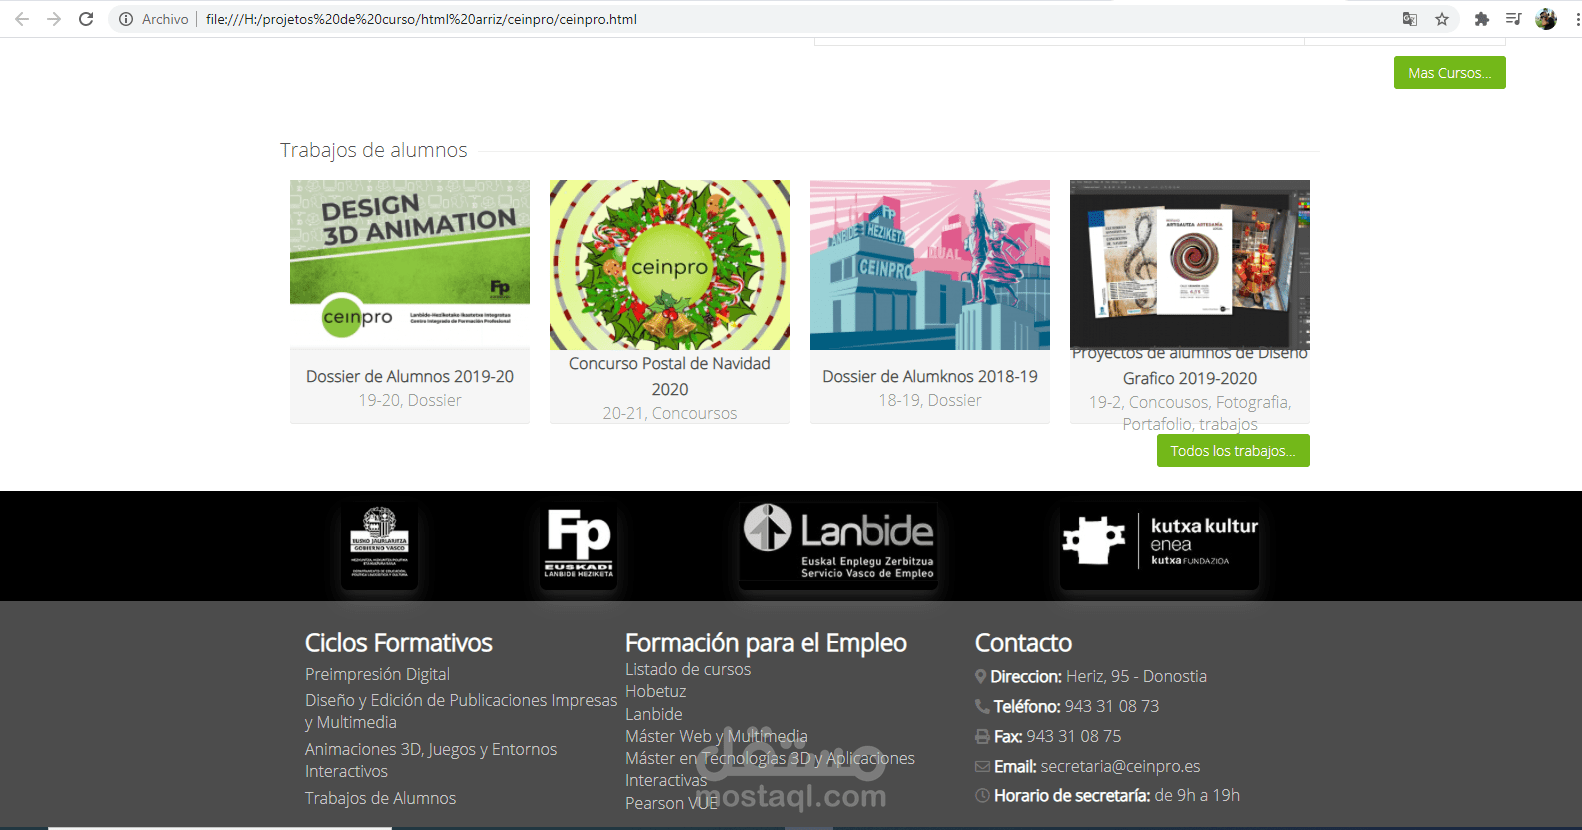Image resolution: width=1582 pixels, height=830 pixels.
Task: Click the Gobierno Vasco logo
Action: click(x=379, y=545)
